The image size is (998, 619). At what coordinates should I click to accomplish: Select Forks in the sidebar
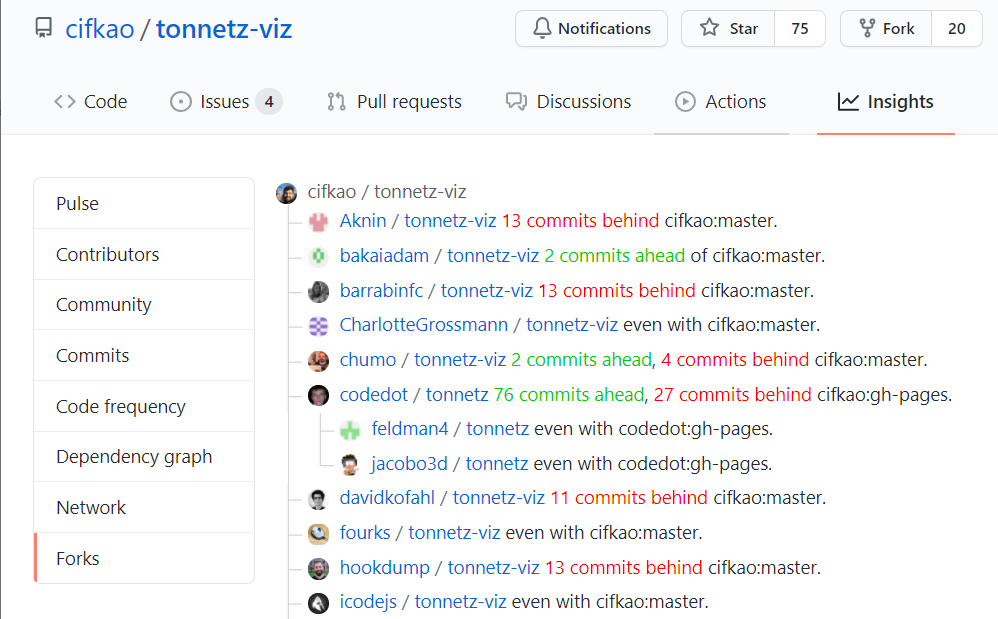tap(144, 559)
